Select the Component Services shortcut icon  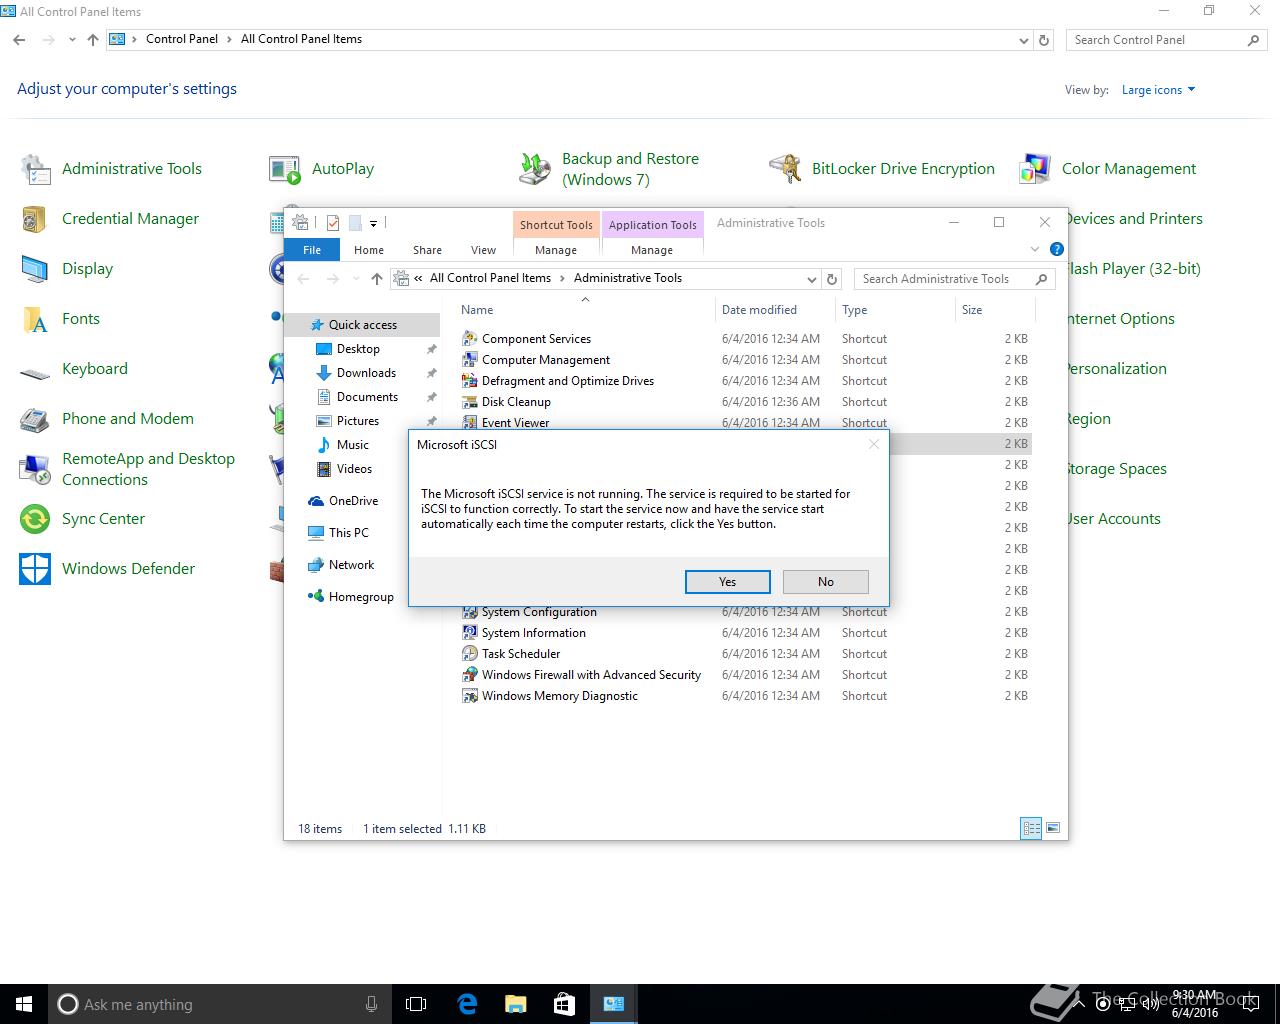coord(469,339)
